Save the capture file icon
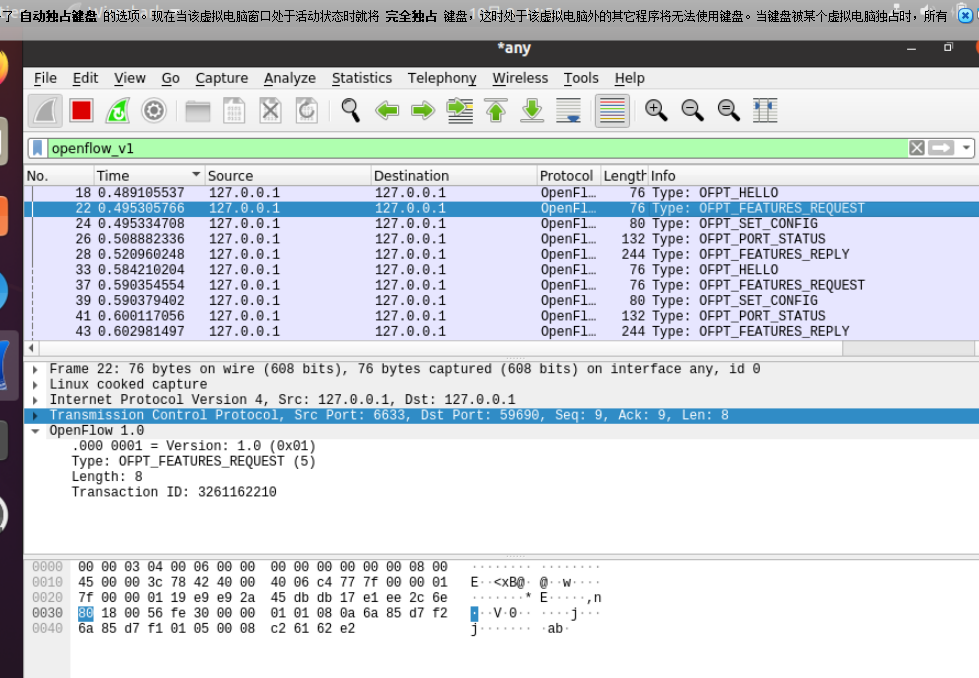The image size is (979, 678). (x=234, y=111)
